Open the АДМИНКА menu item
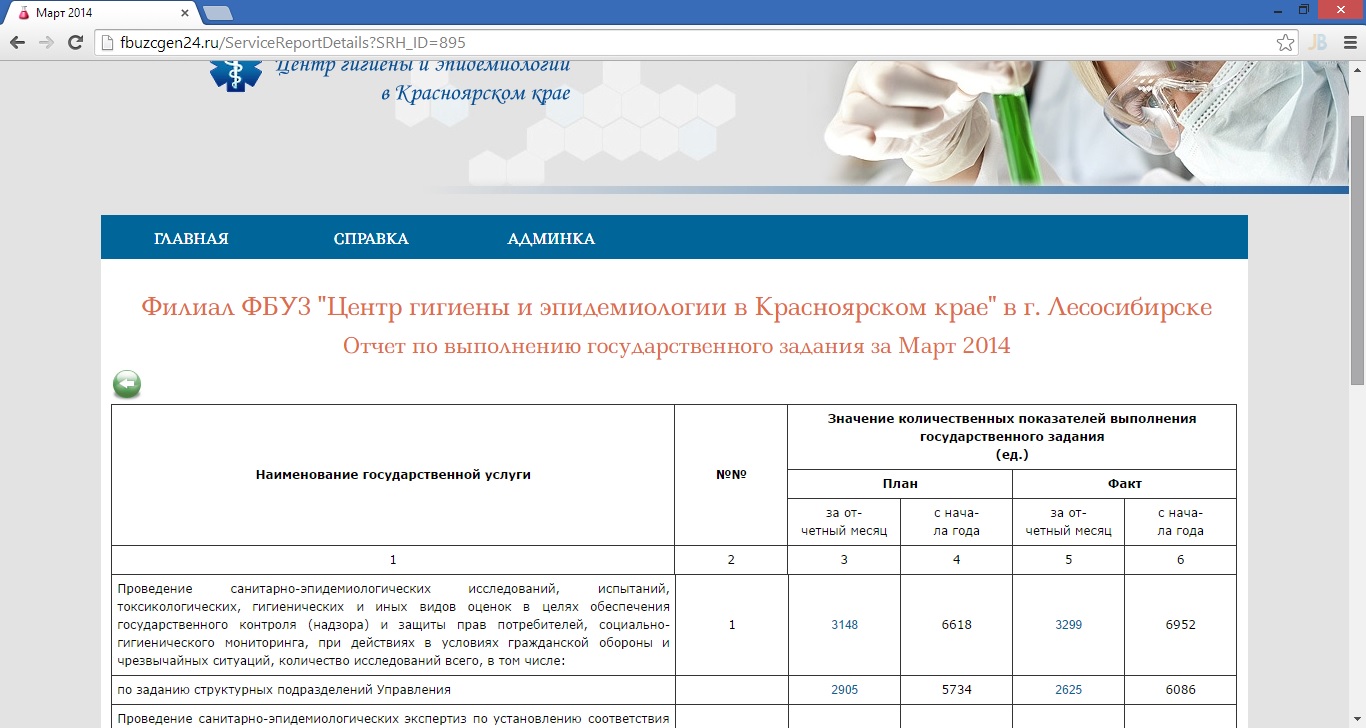The width and height of the screenshot is (1366, 728). [x=551, y=239]
